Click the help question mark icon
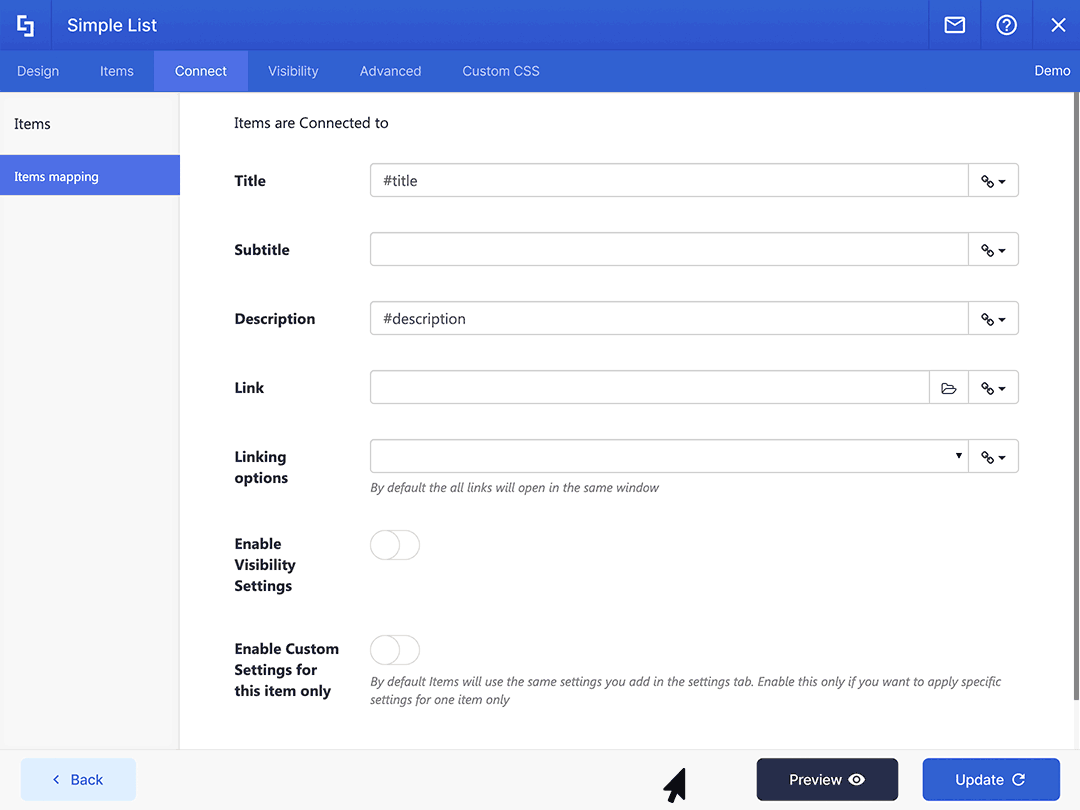This screenshot has height=810, width=1080. tap(1006, 25)
